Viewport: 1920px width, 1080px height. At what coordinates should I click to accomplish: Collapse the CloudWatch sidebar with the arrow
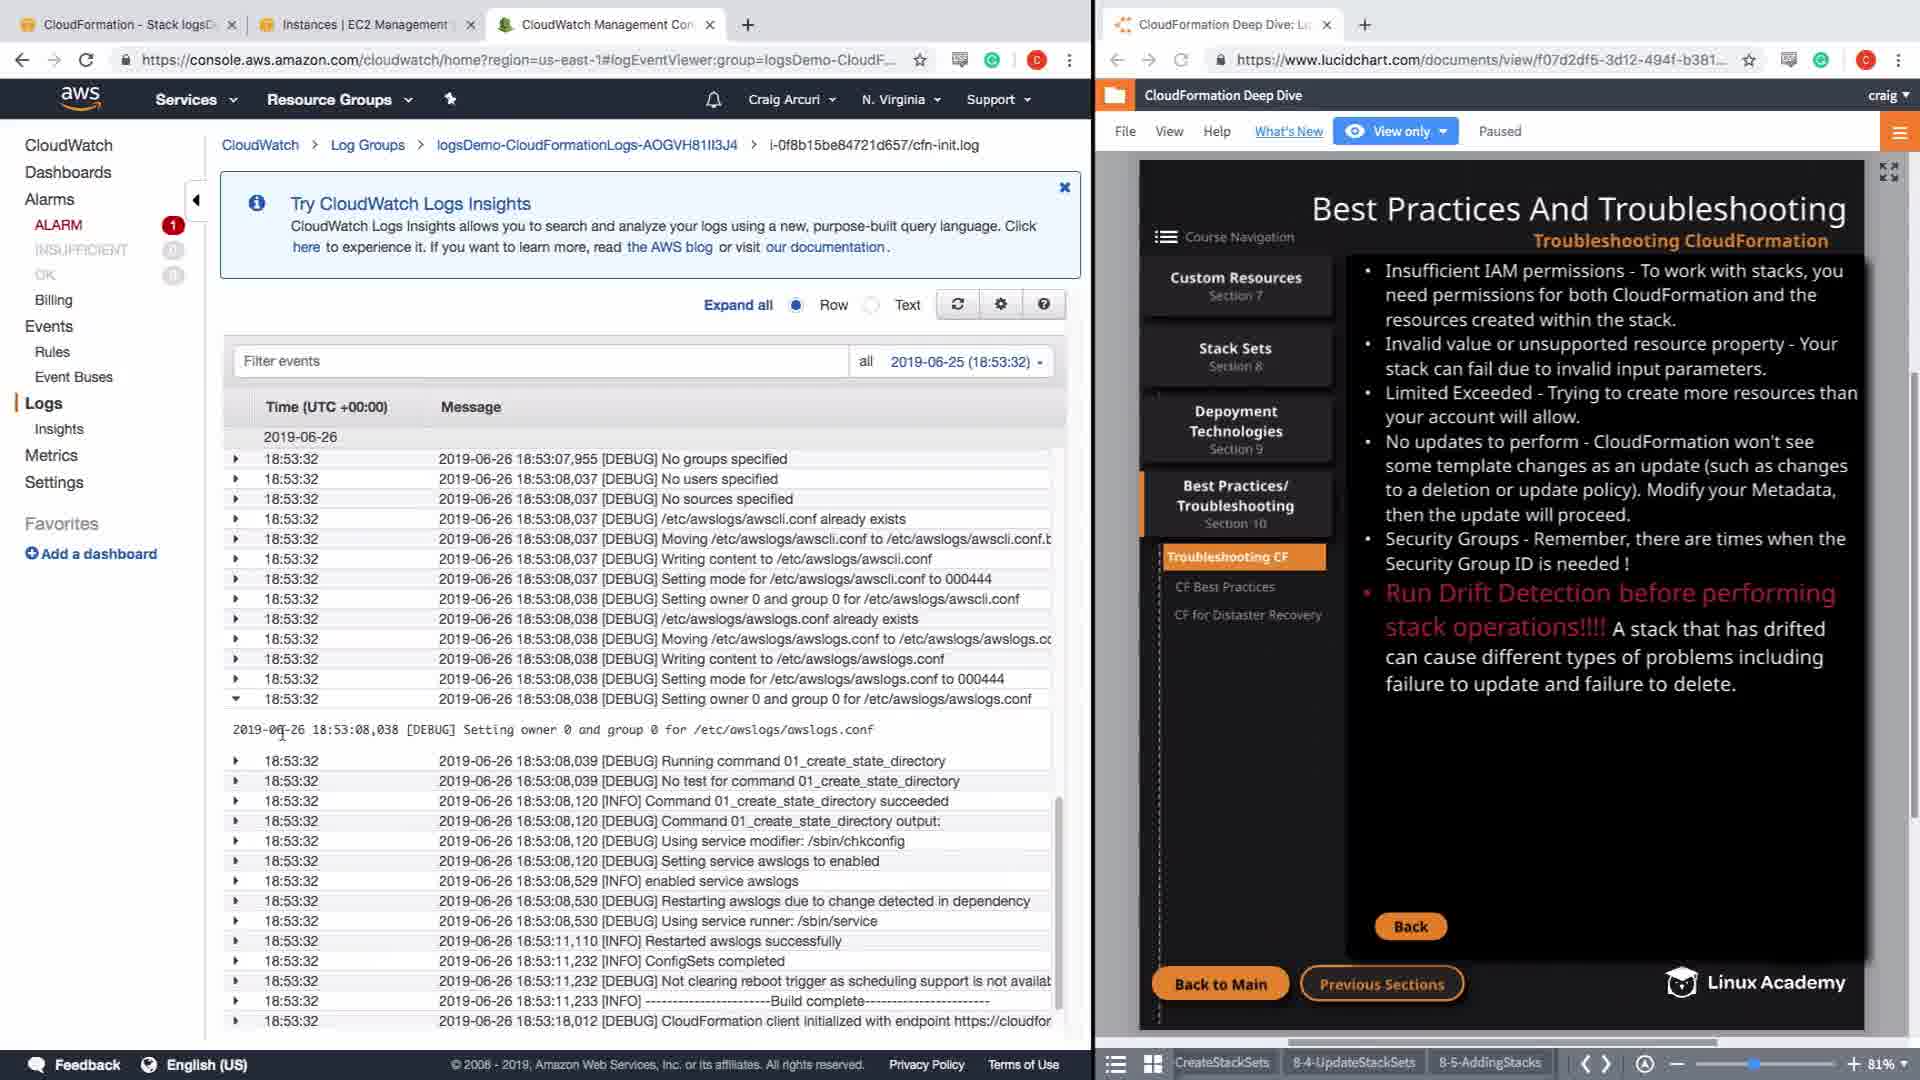coord(196,200)
